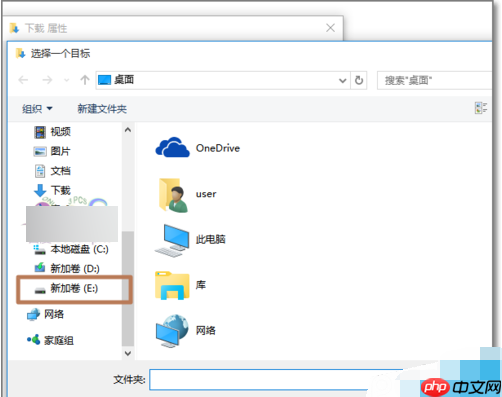Open the OneDrive cloud icon
The image size is (502, 397).
point(172,148)
